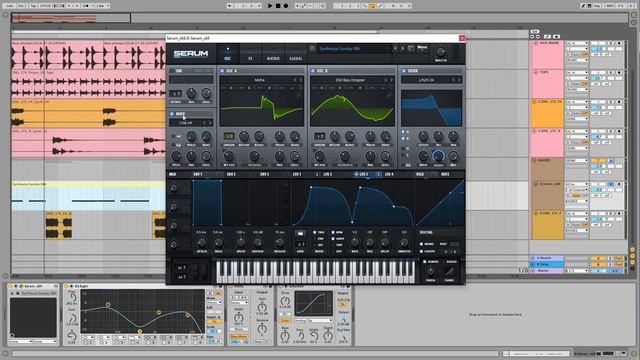The image size is (640, 360).
Task: Click the ENV 1 ATTACK knob
Action: pos(201,242)
